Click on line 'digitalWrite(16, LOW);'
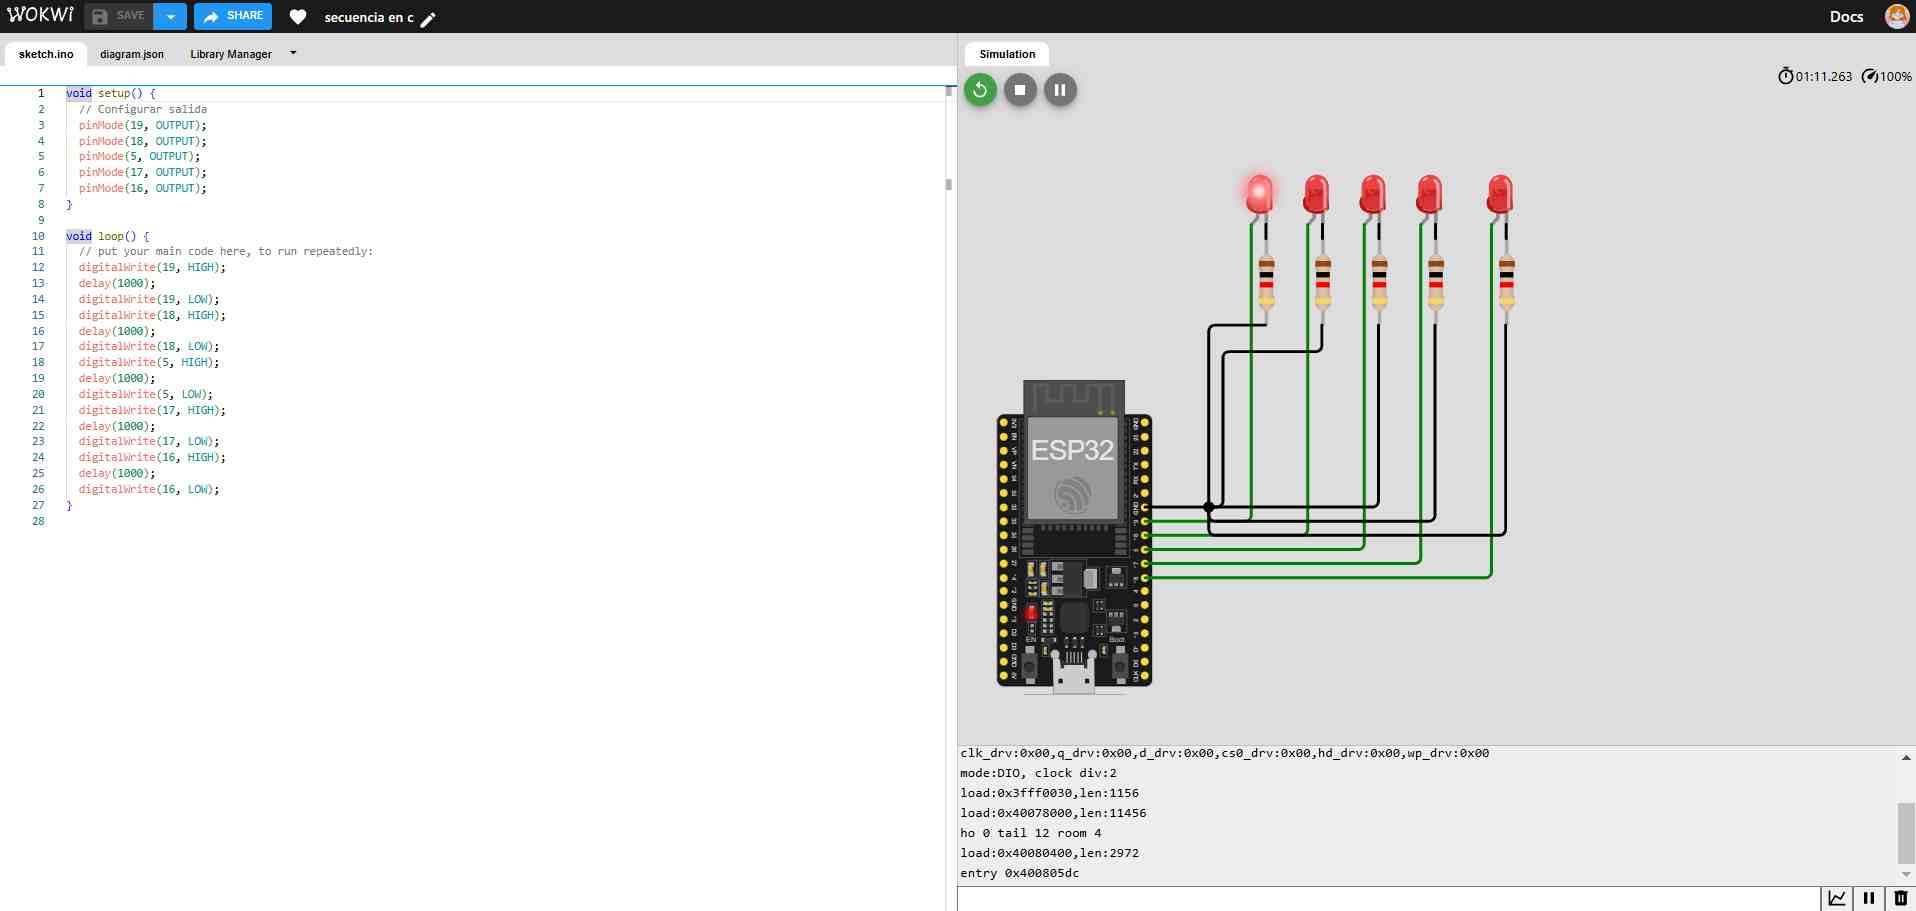This screenshot has height=911, width=1916. point(149,489)
